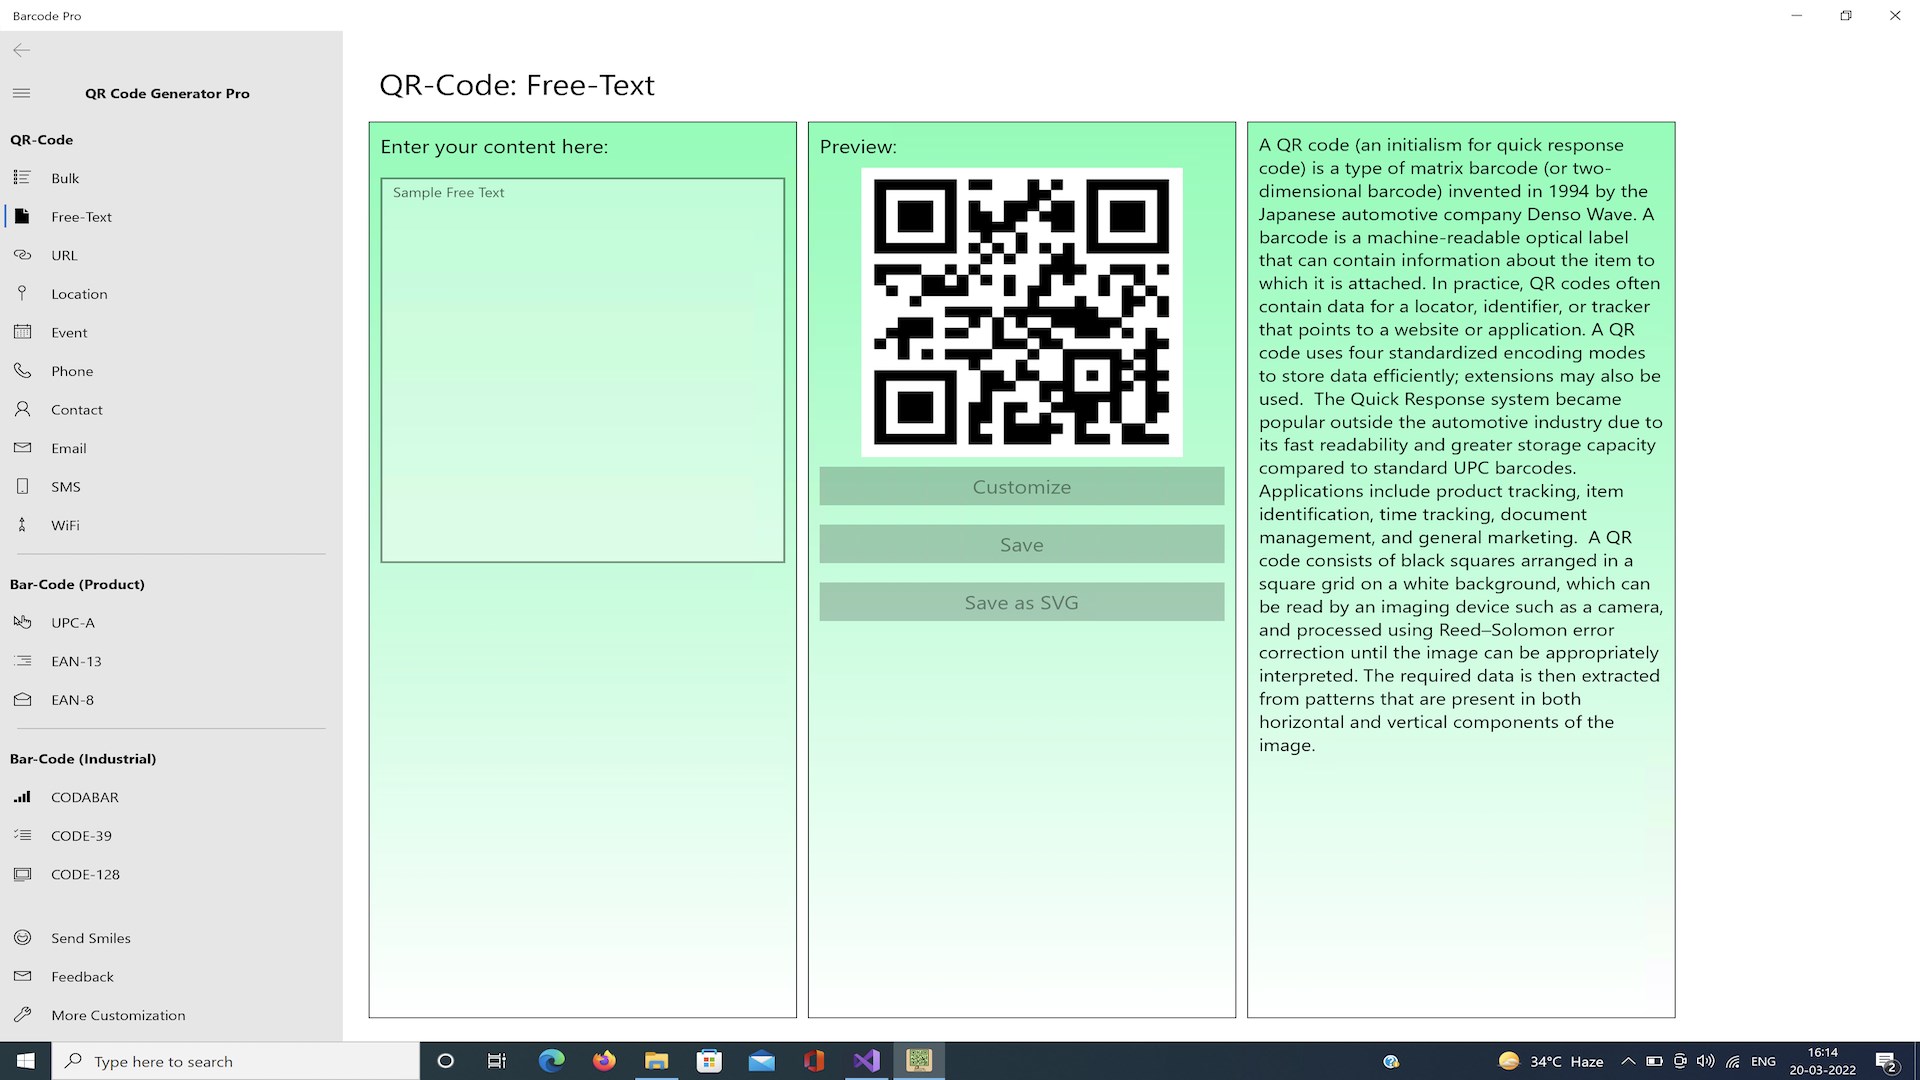Select the Contact QR code option

(x=76, y=409)
